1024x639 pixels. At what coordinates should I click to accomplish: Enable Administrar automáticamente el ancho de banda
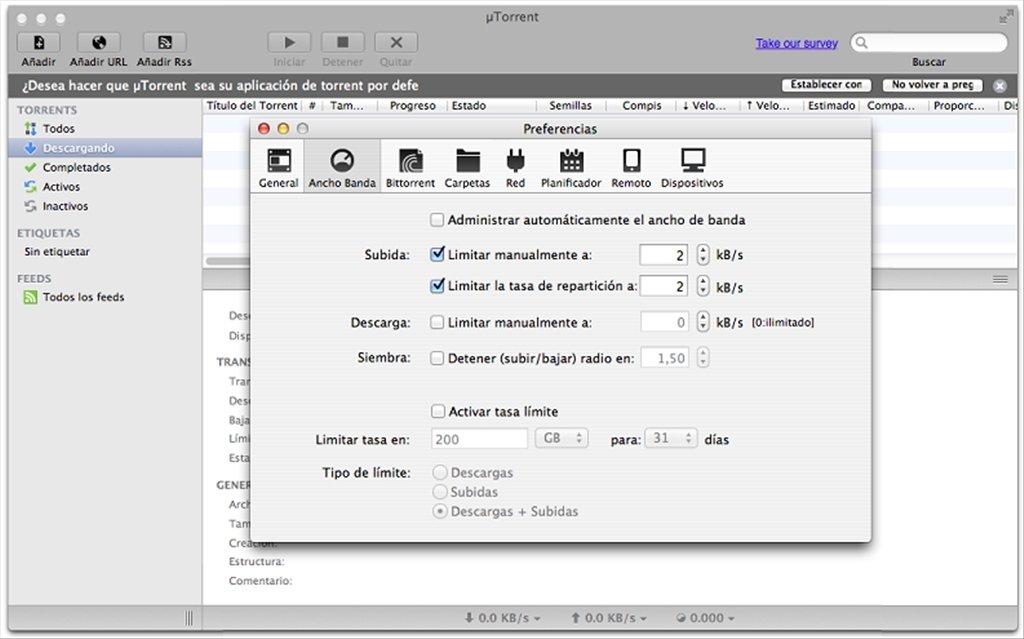point(437,220)
